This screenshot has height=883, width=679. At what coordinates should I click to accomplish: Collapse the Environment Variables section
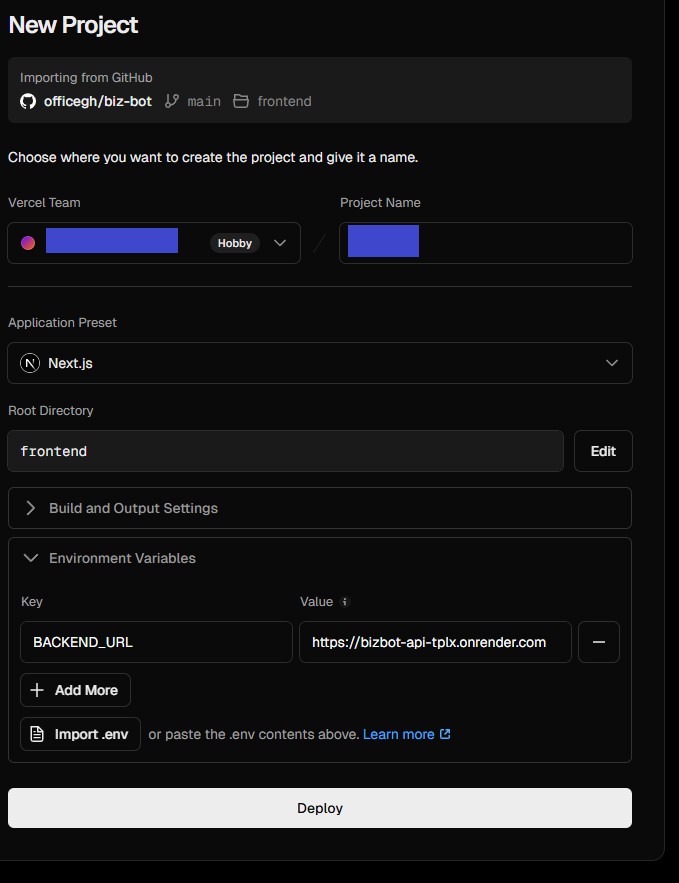point(122,558)
